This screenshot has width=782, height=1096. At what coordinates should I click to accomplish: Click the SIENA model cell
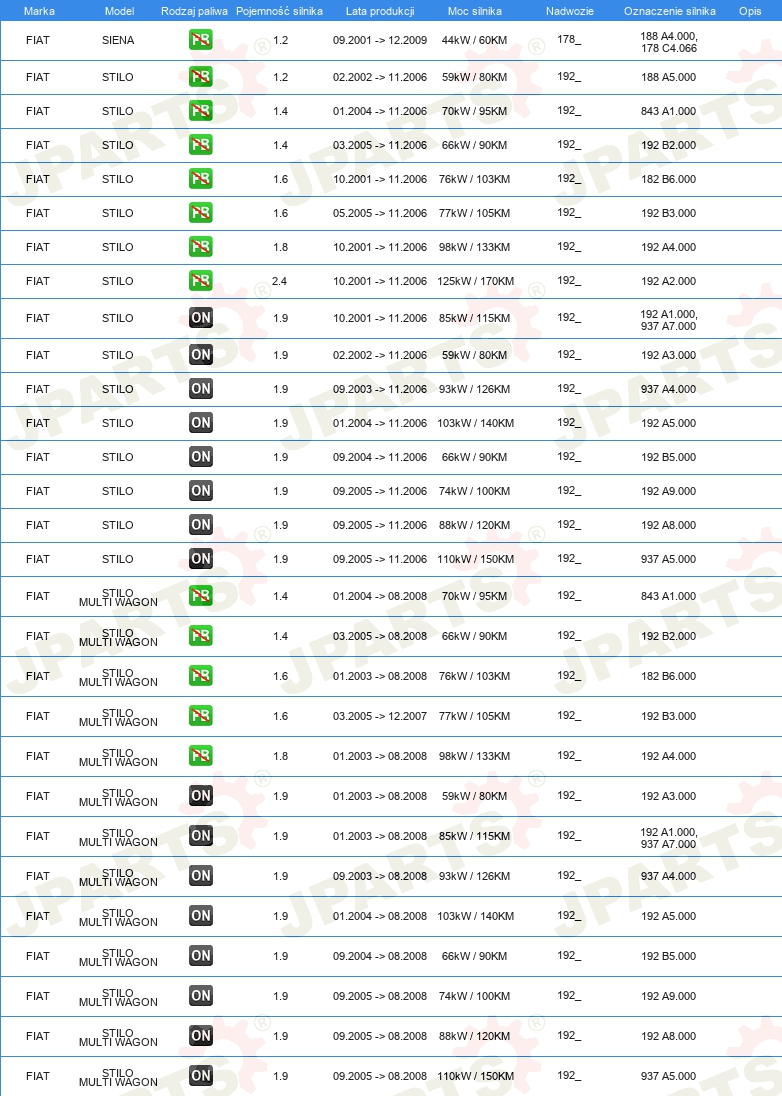pyautogui.click(x=118, y=41)
